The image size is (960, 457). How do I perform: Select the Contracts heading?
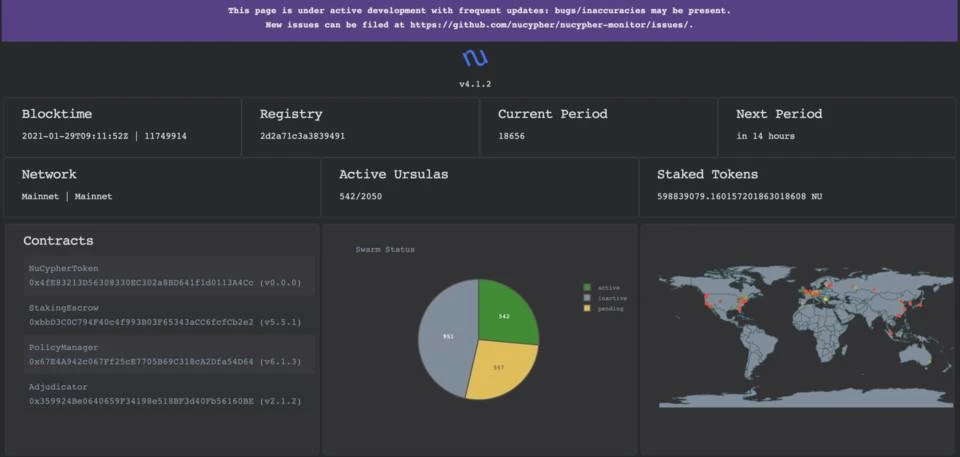pos(58,241)
